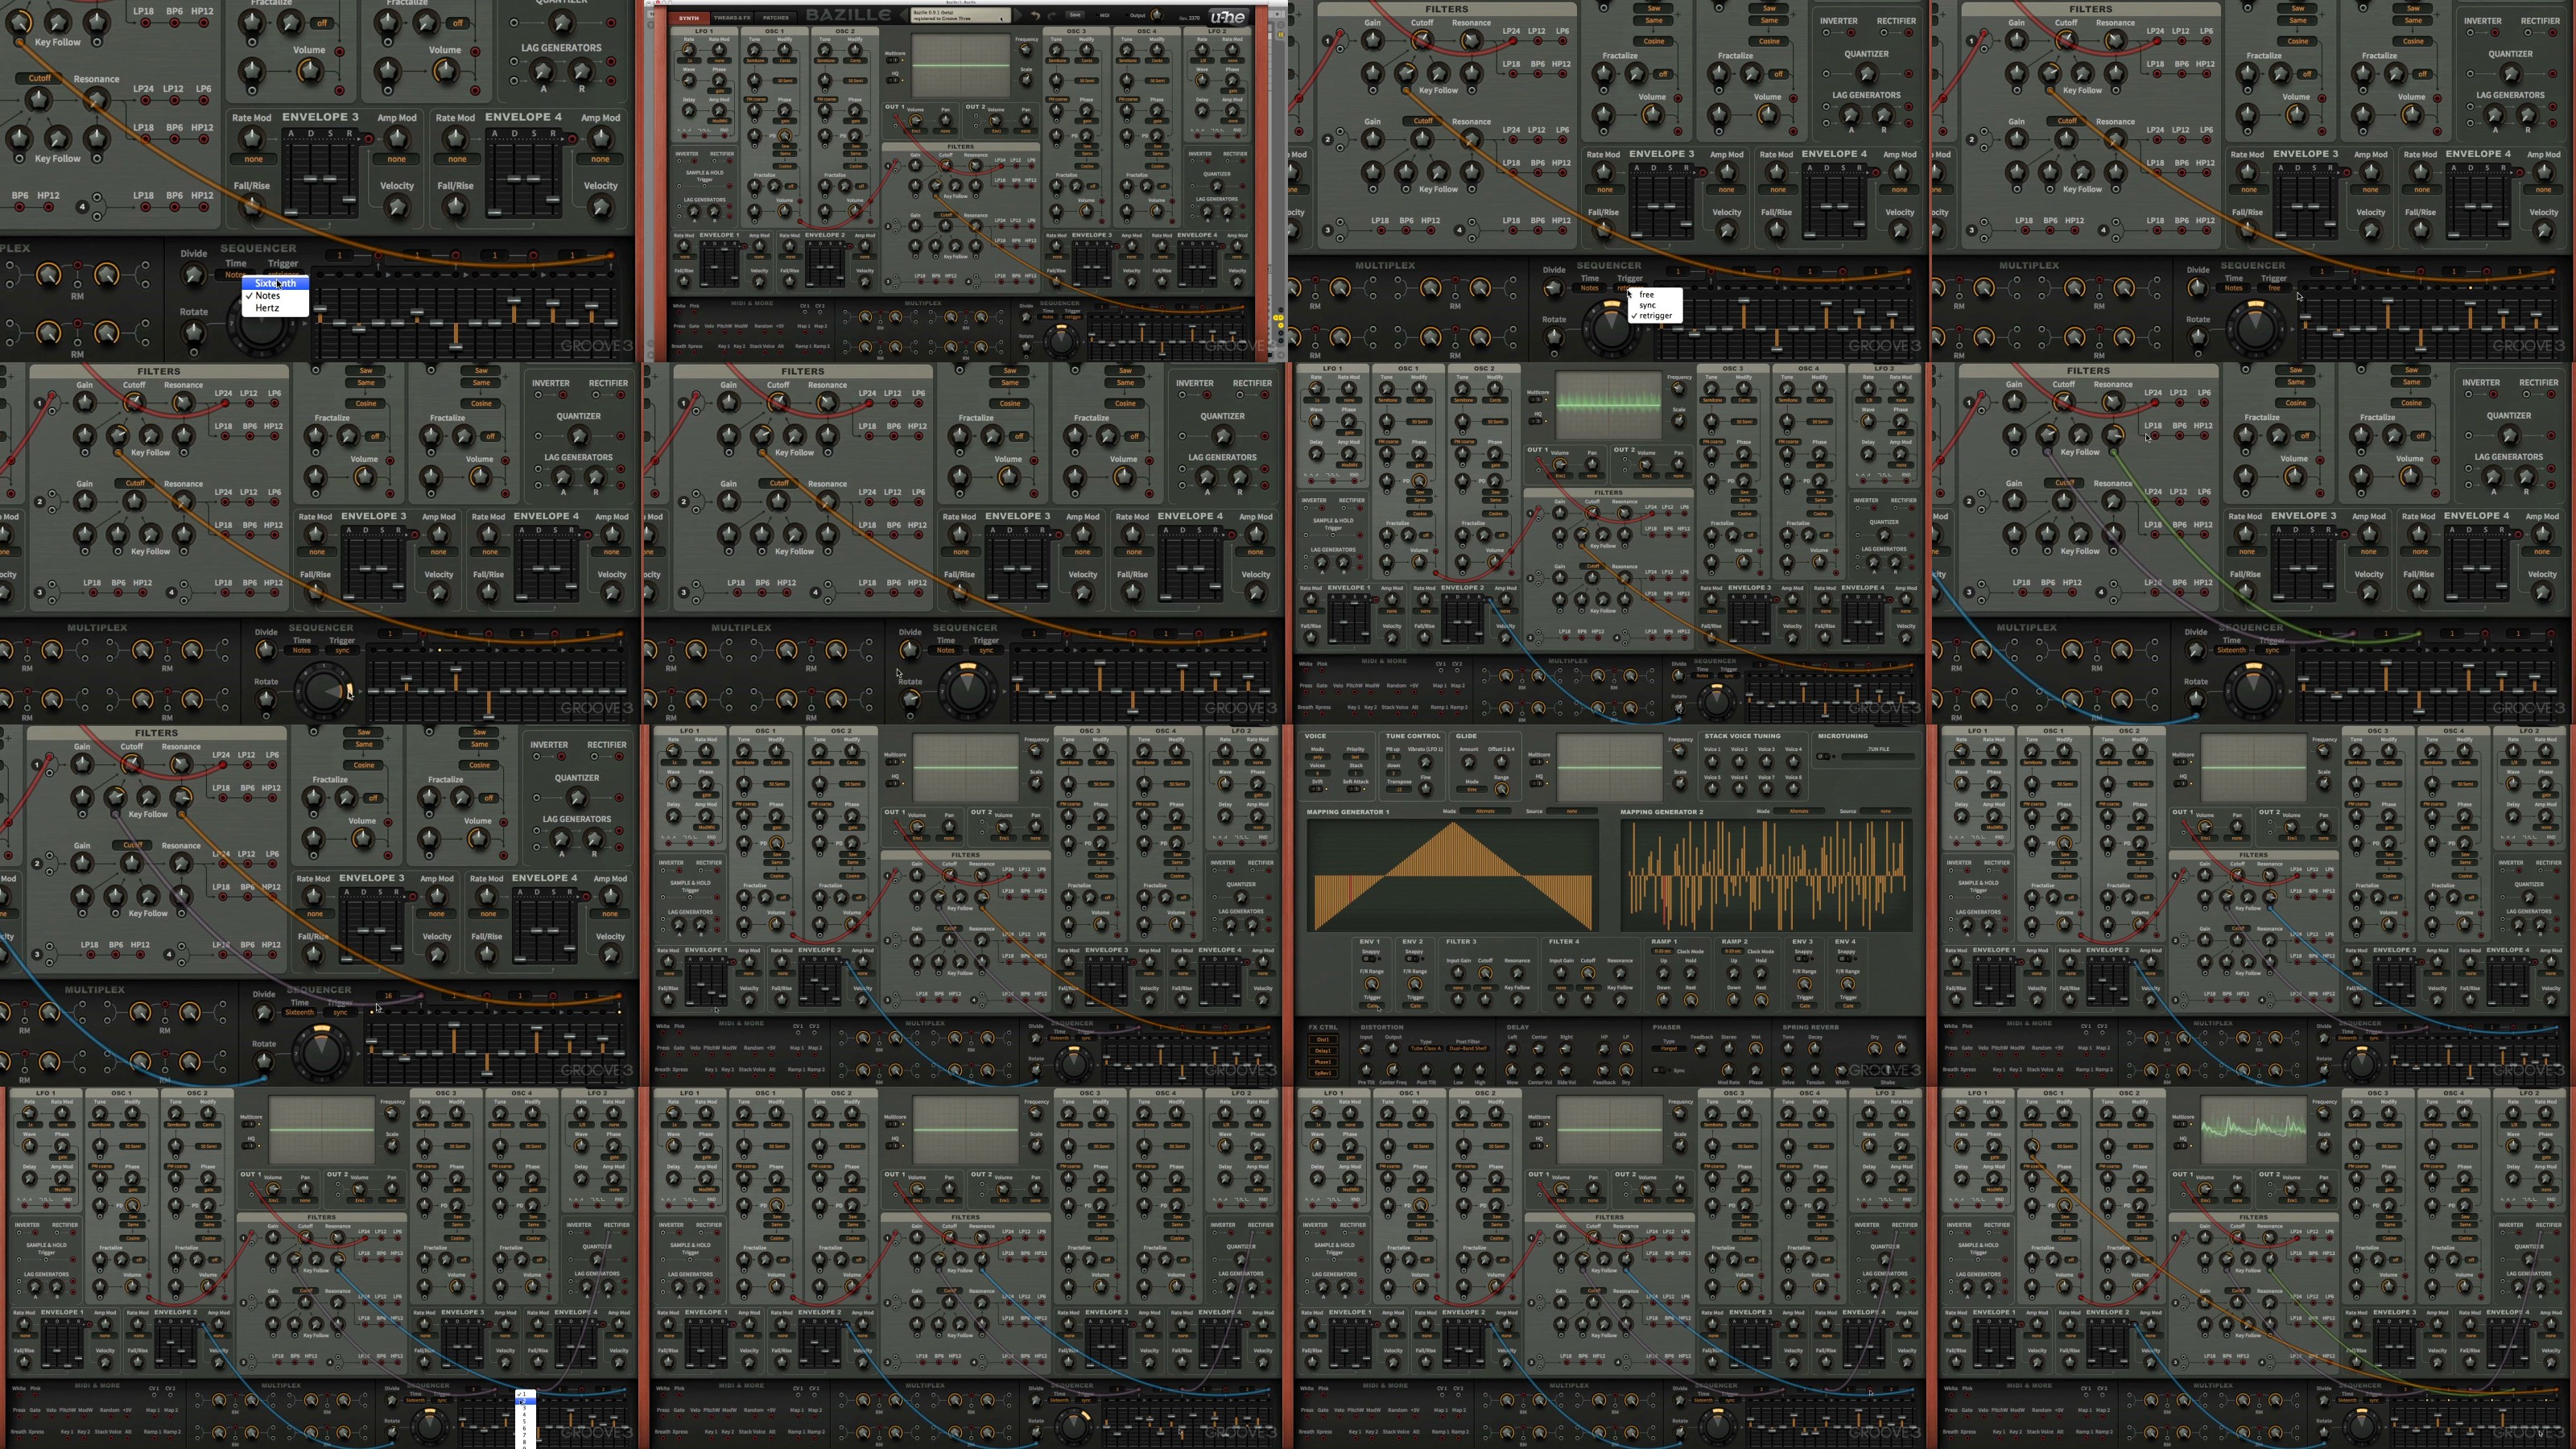Click the MIDI indicator in header
This screenshot has width=2576, height=1449.
point(1103,16)
